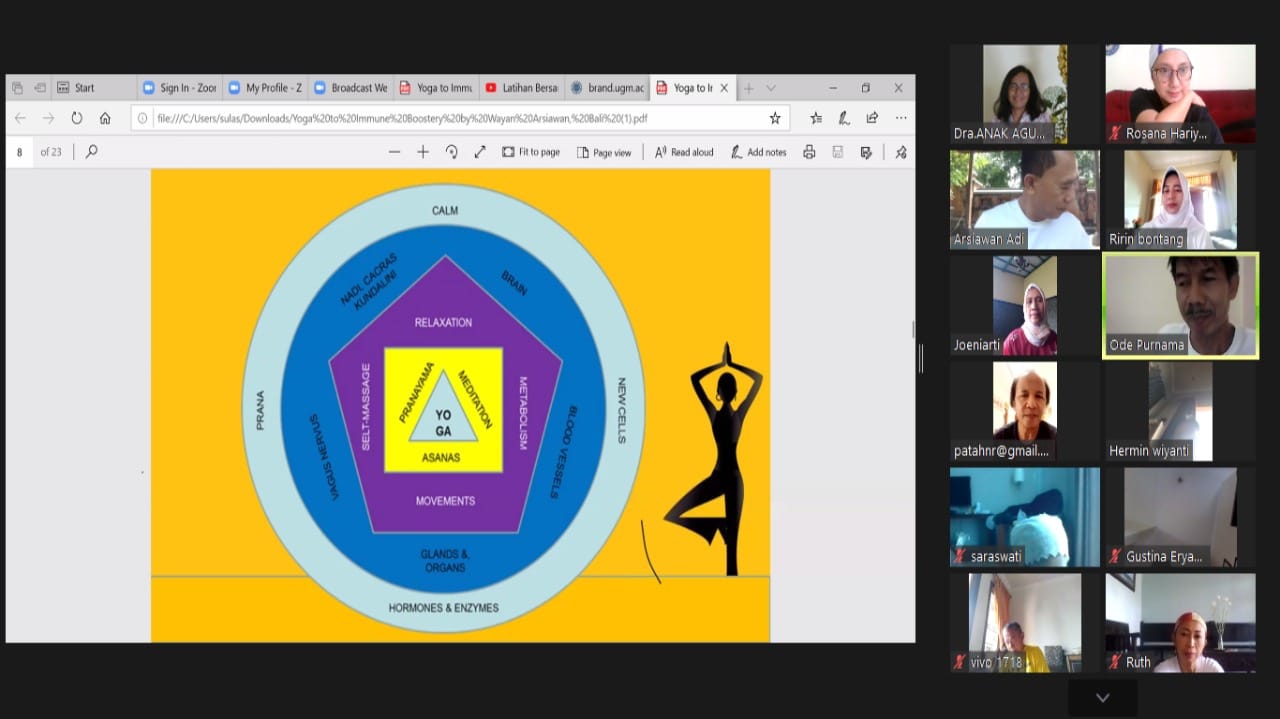Expand more participants with down chevron

(1102, 698)
